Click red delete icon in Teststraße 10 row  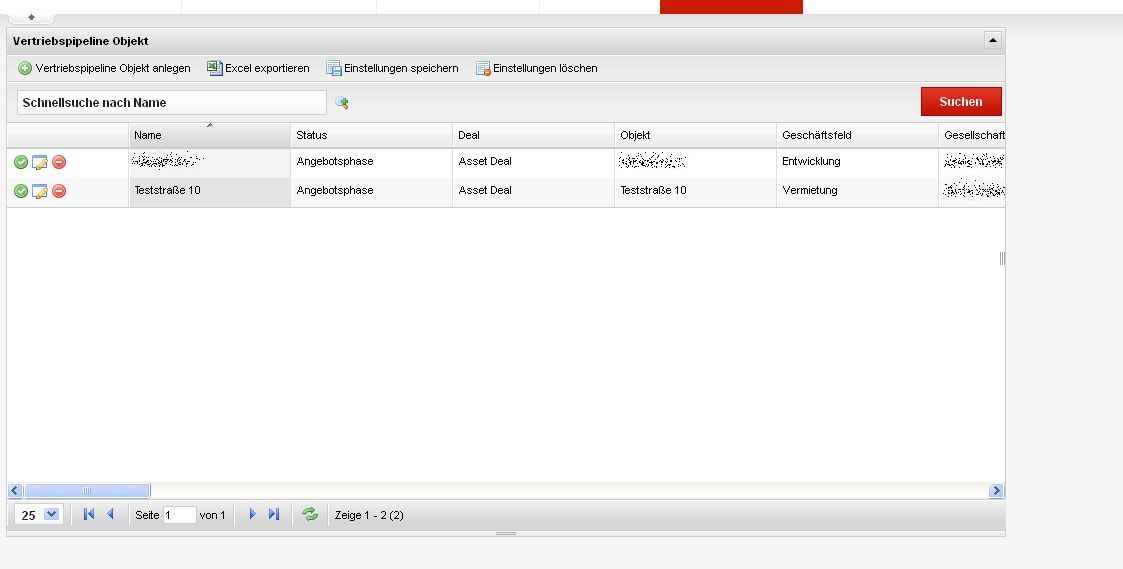click(x=59, y=191)
